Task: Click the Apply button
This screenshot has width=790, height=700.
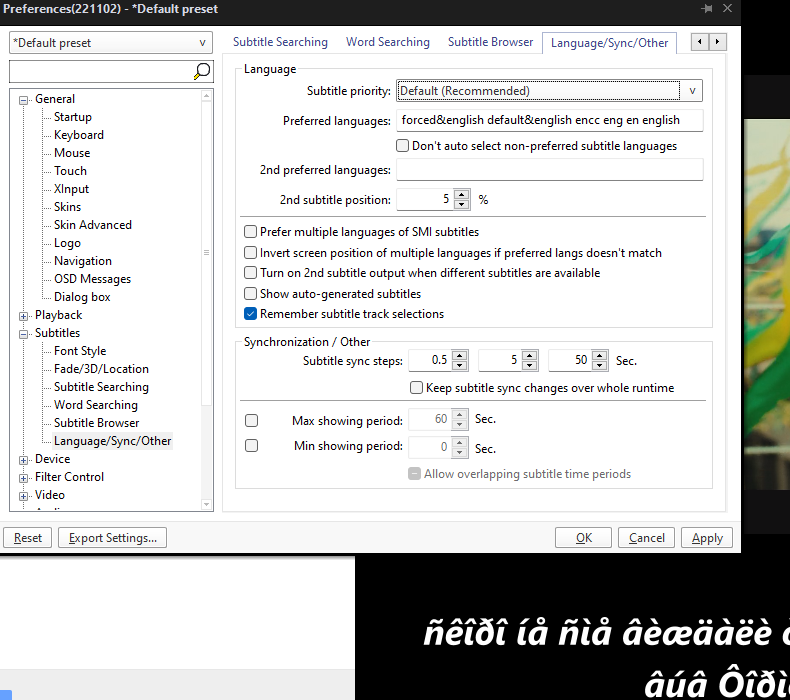Action: coord(707,538)
